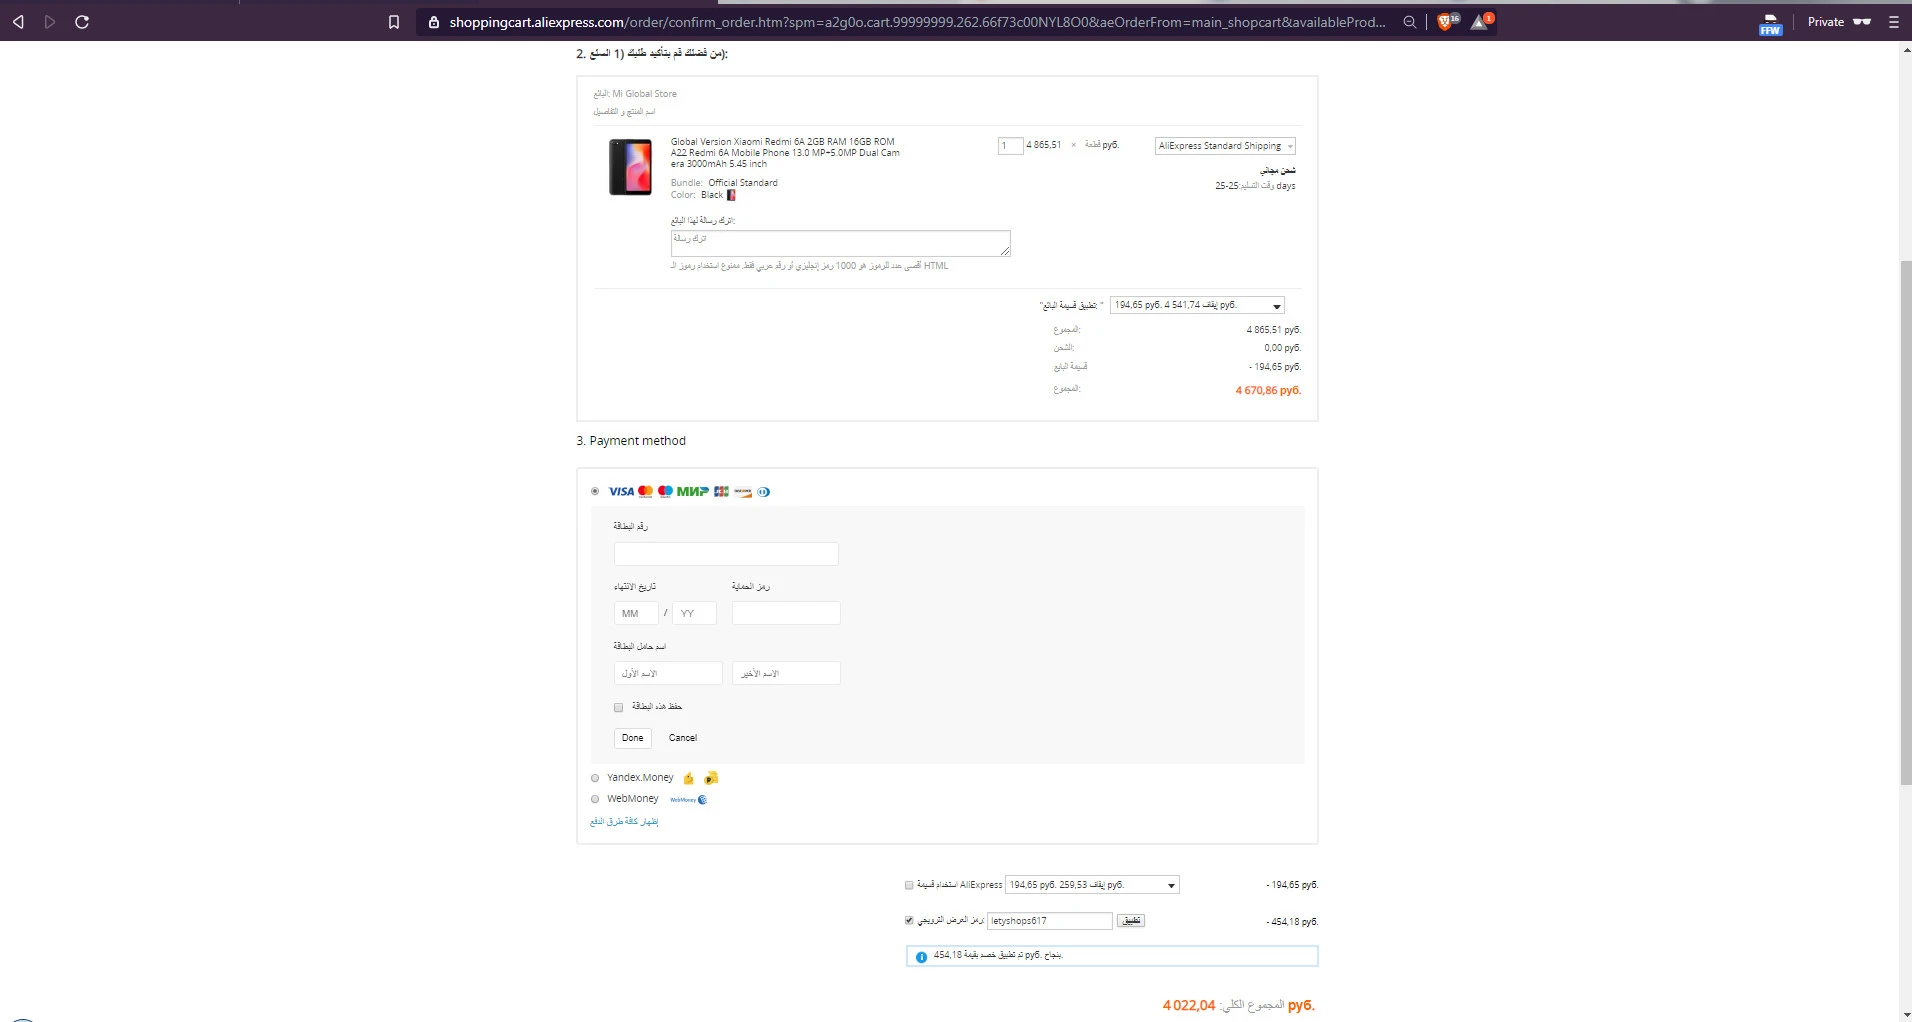Click the Global Version Xiaomi Redmi 6A title
1912x1022 pixels.
(785, 153)
